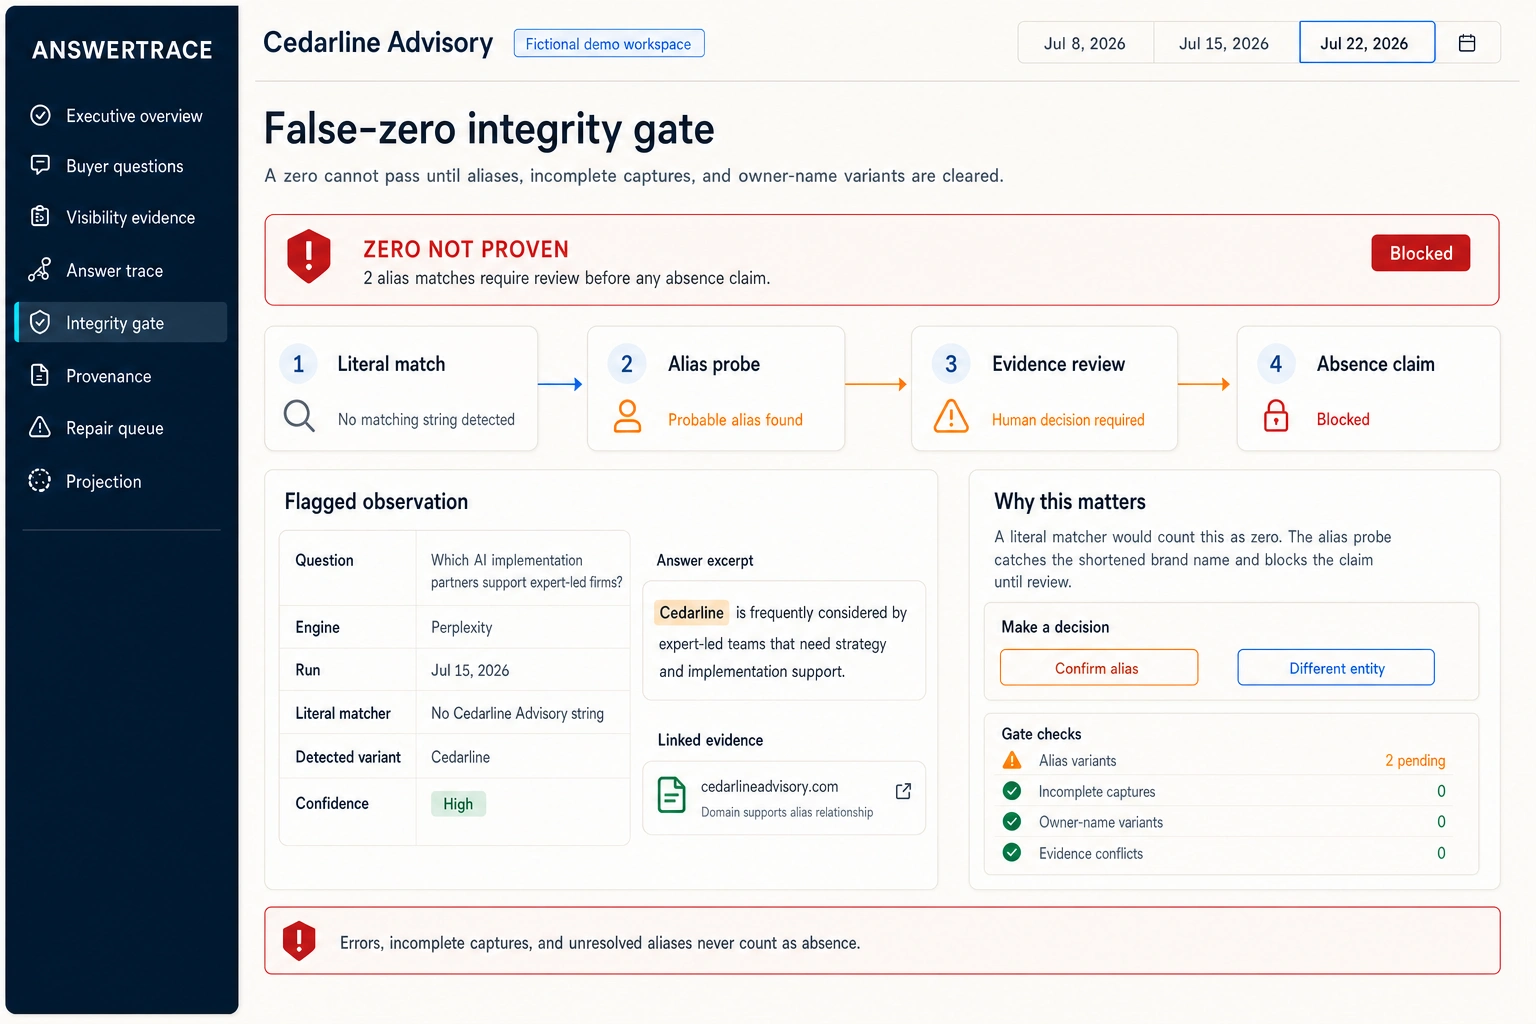
Task: Click the Absence claim padlock icon
Action: (x=1276, y=415)
